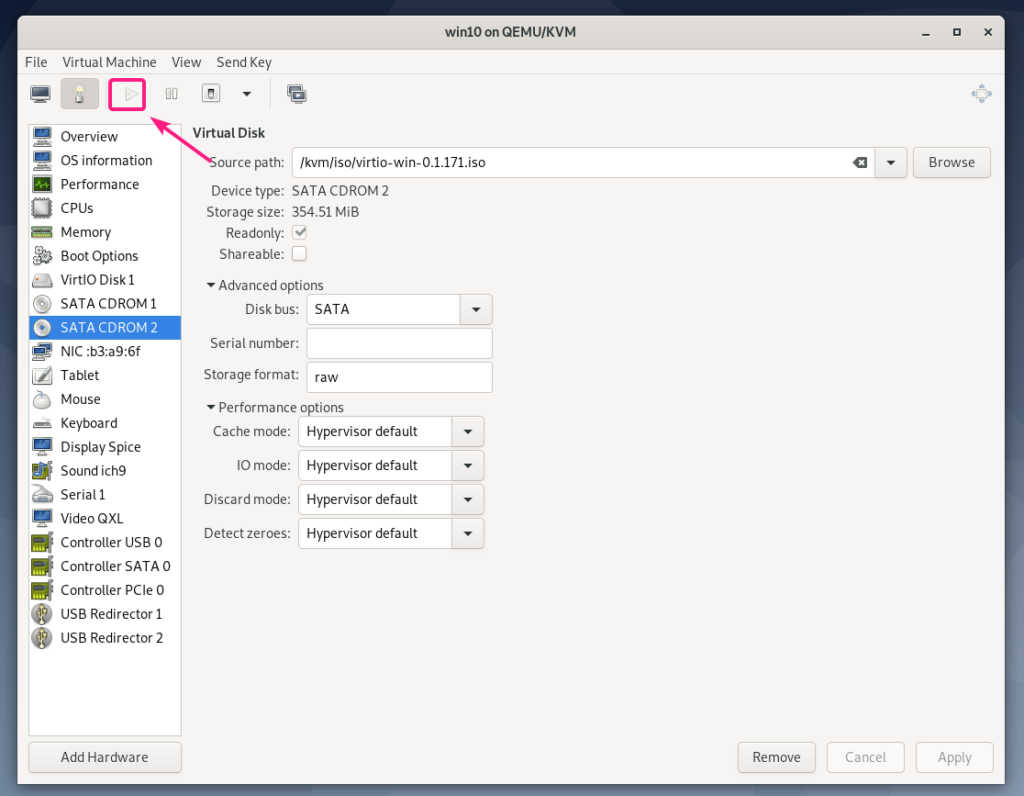
Task: Select VirtIO Disk 1
Action: [x=104, y=279]
